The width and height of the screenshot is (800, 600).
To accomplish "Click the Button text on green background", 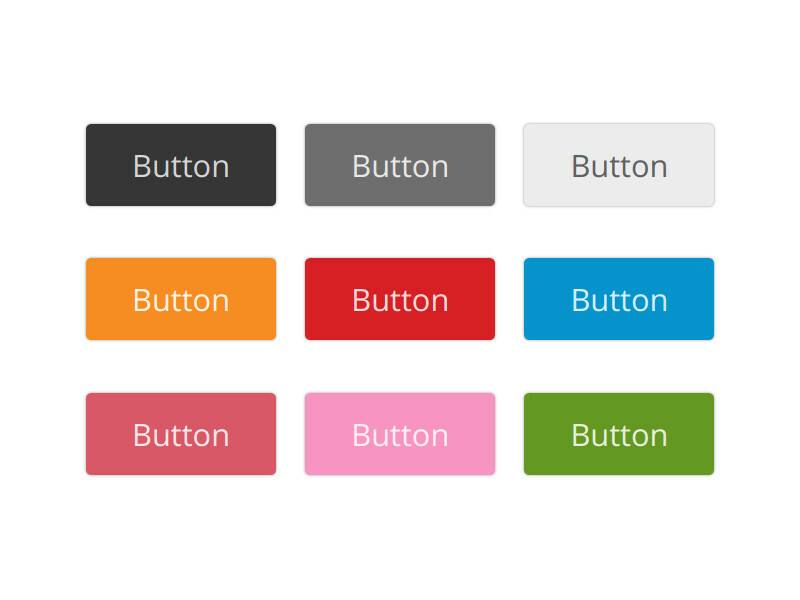I will 619,435.
